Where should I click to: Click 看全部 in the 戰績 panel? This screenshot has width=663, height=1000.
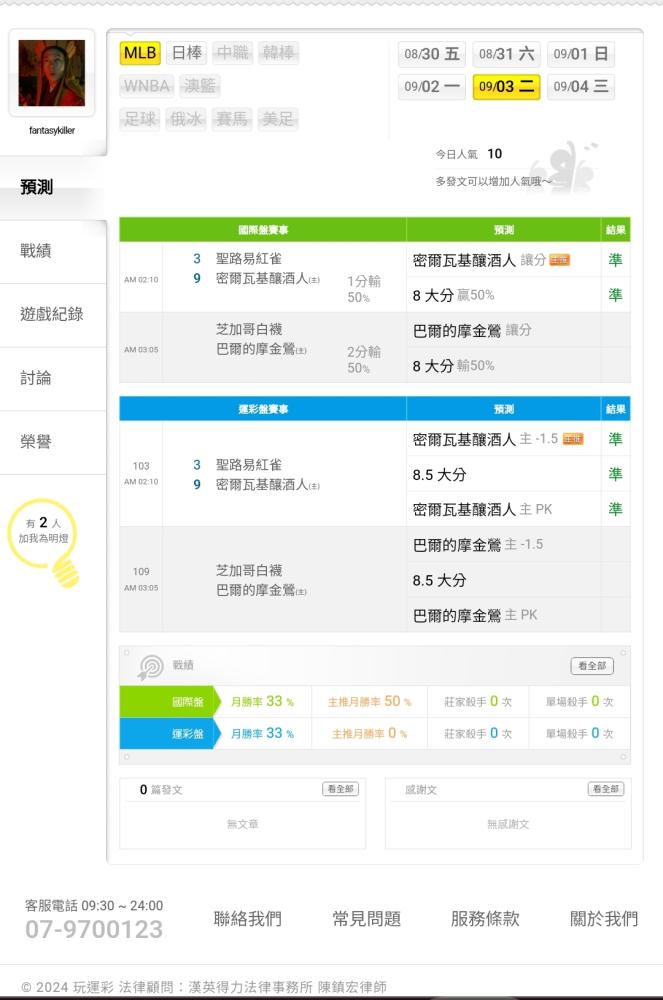[592, 666]
